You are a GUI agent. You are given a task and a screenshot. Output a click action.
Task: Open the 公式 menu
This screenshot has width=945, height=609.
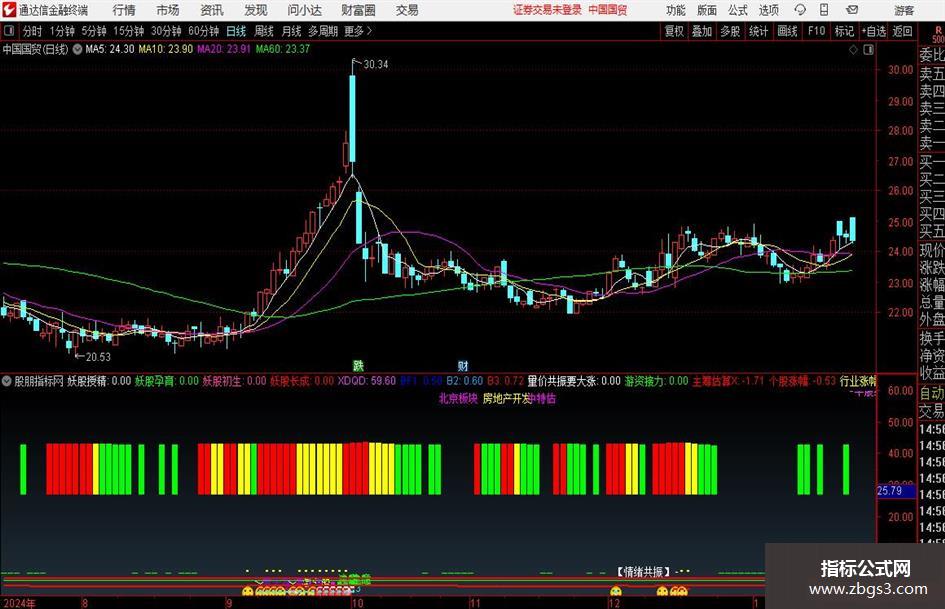(x=738, y=10)
